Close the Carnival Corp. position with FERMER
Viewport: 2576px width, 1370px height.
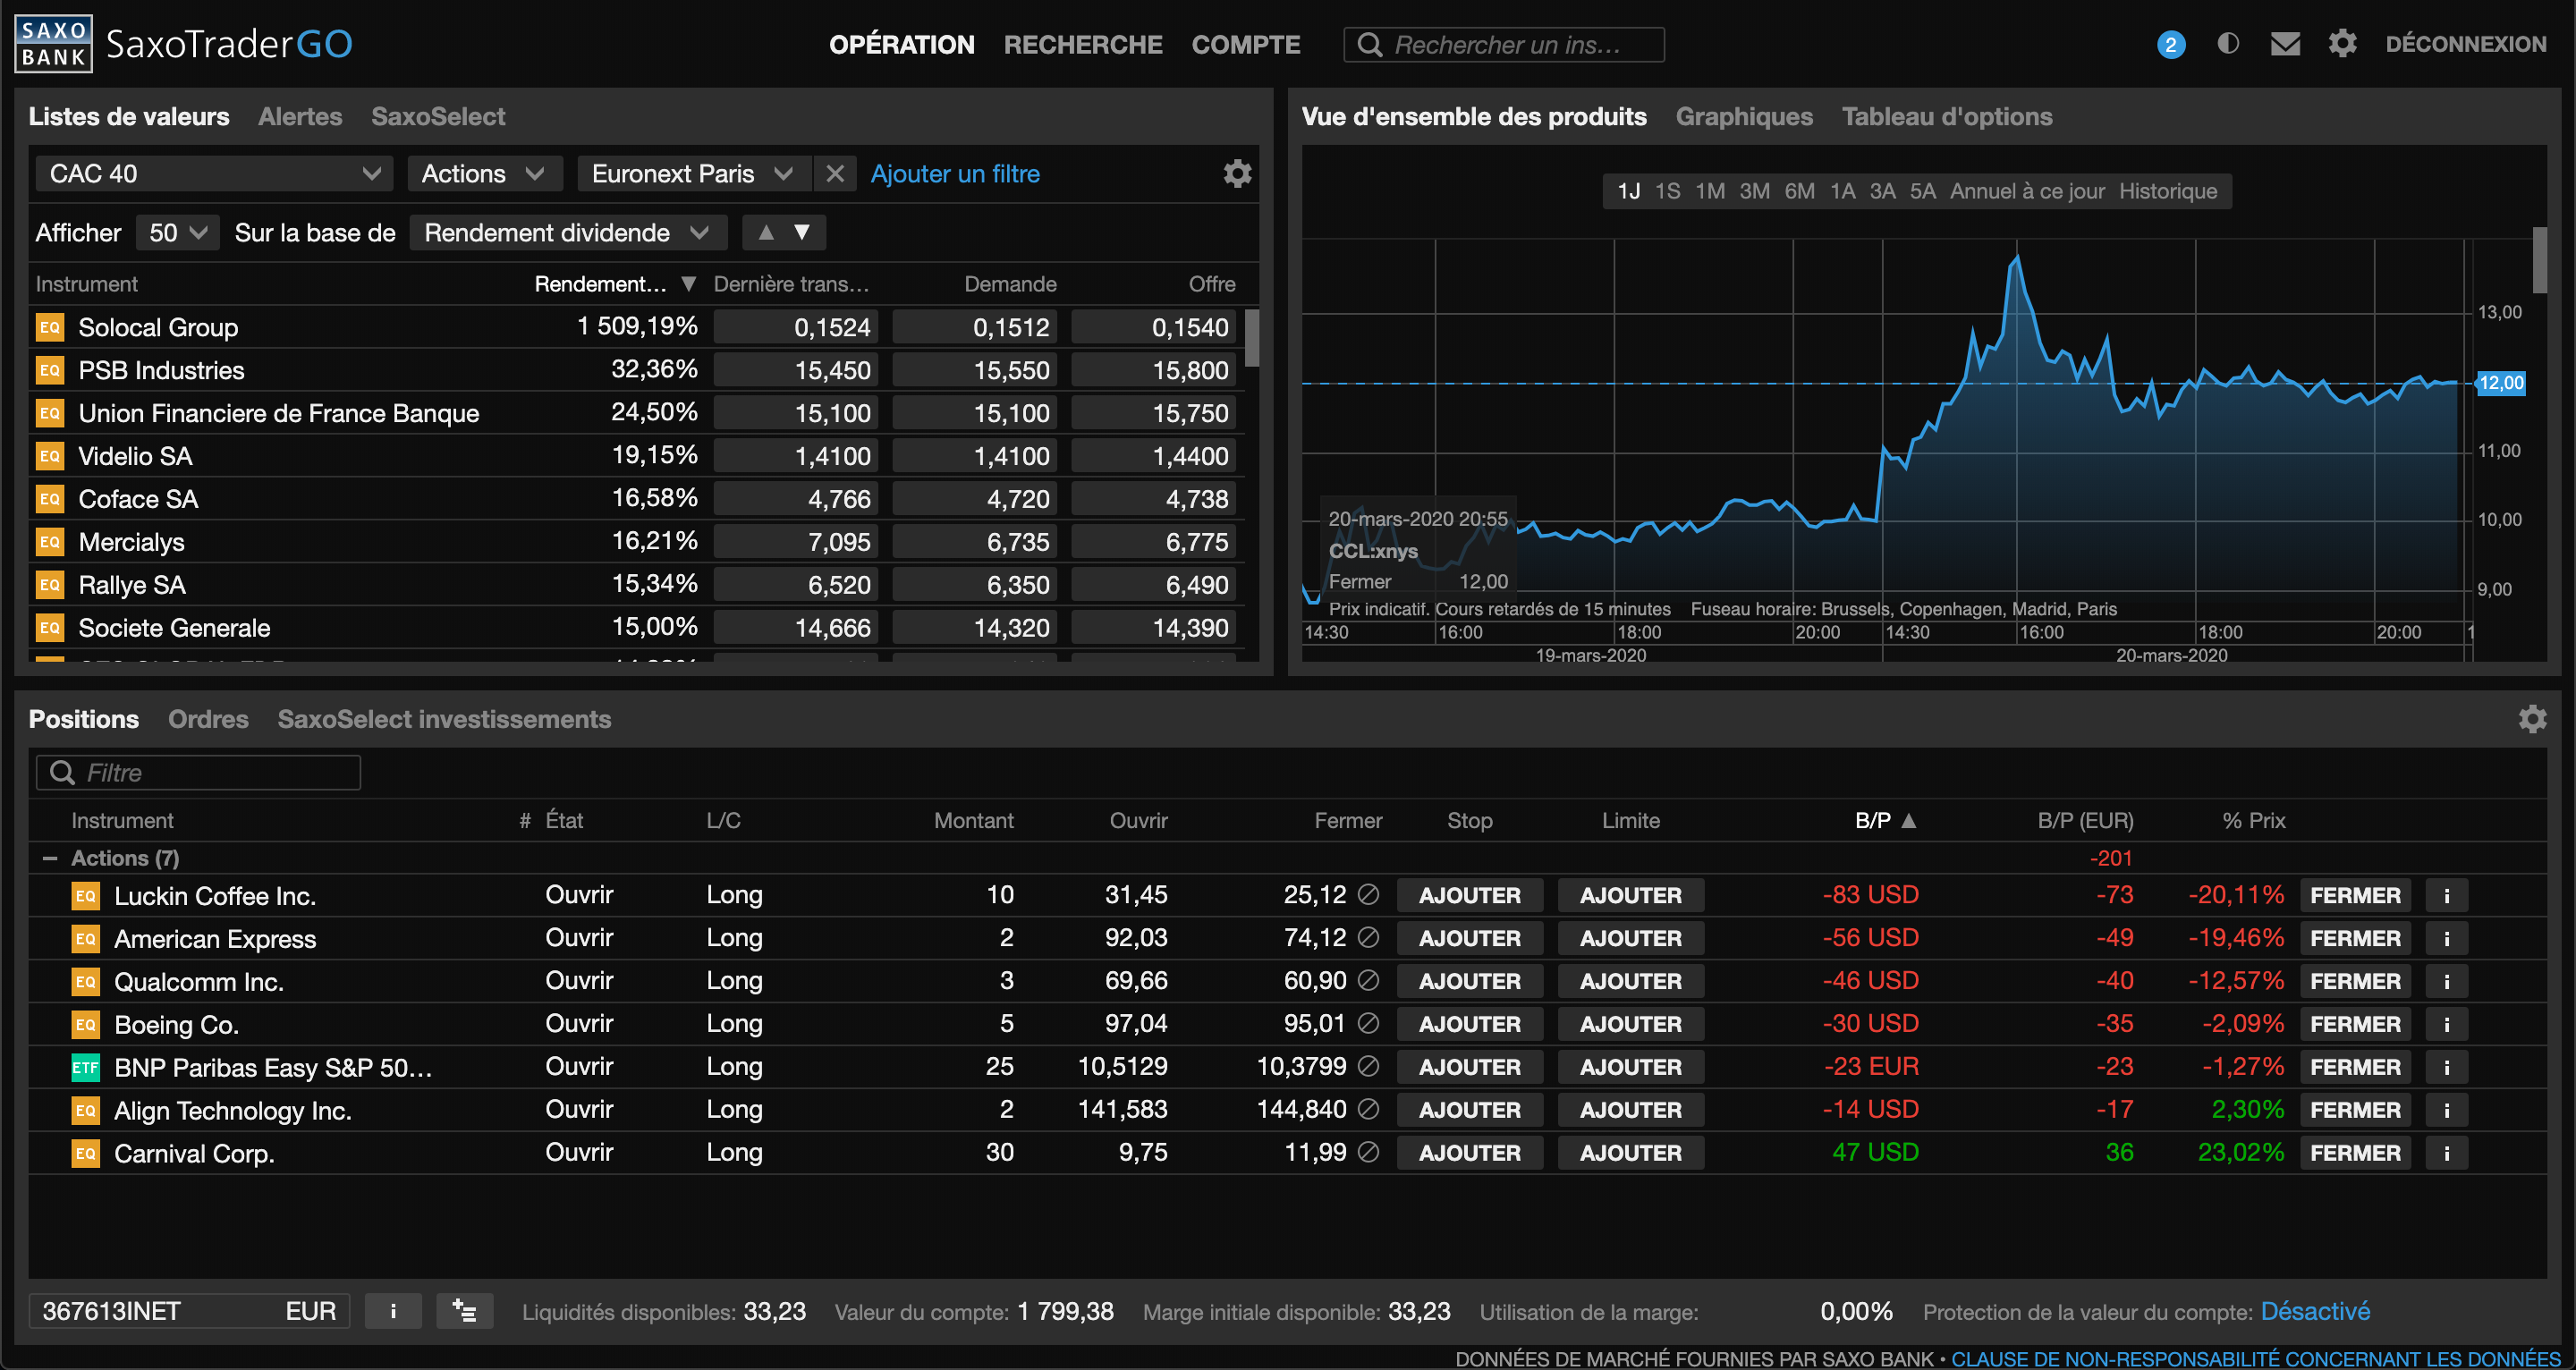tap(2355, 1154)
